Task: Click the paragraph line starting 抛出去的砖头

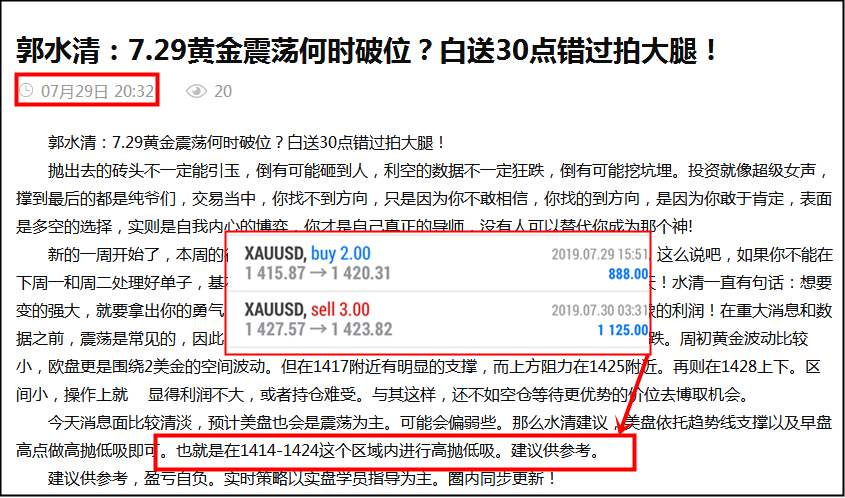Action: (438, 171)
